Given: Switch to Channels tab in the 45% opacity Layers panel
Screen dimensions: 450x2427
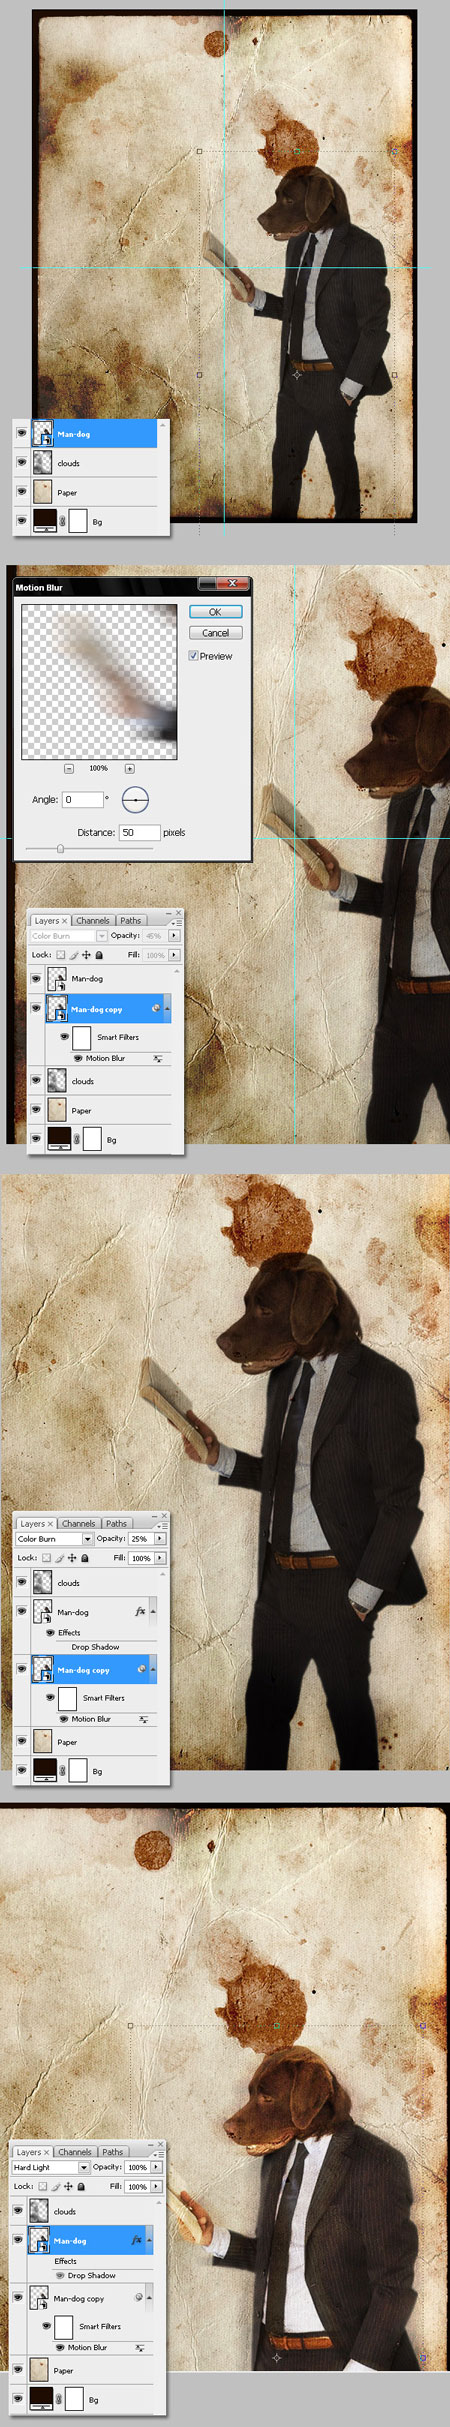Looking at the screenshot, I should (93, 921).
